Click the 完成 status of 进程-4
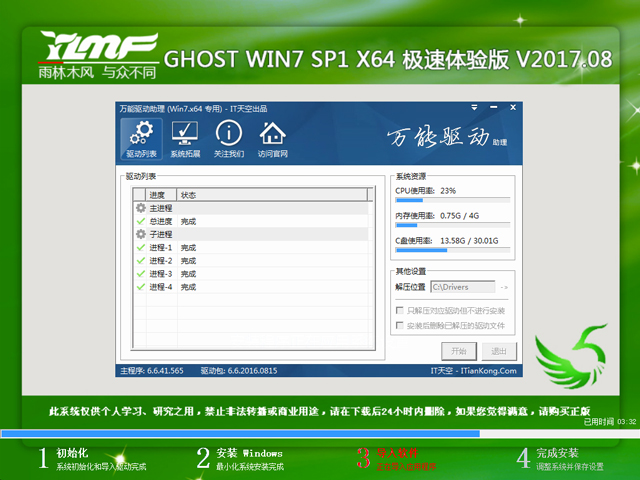Viewport: 640px width, 480px height. coord(188,287)
